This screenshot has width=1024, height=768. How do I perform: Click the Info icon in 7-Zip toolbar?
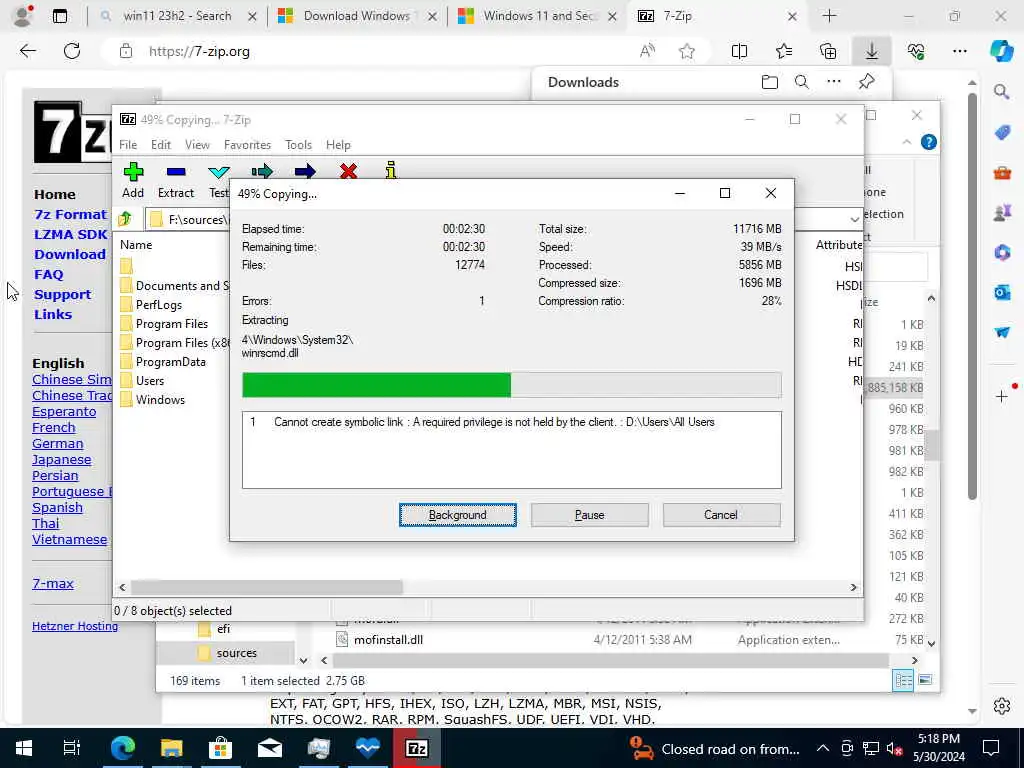click(391, 170)
